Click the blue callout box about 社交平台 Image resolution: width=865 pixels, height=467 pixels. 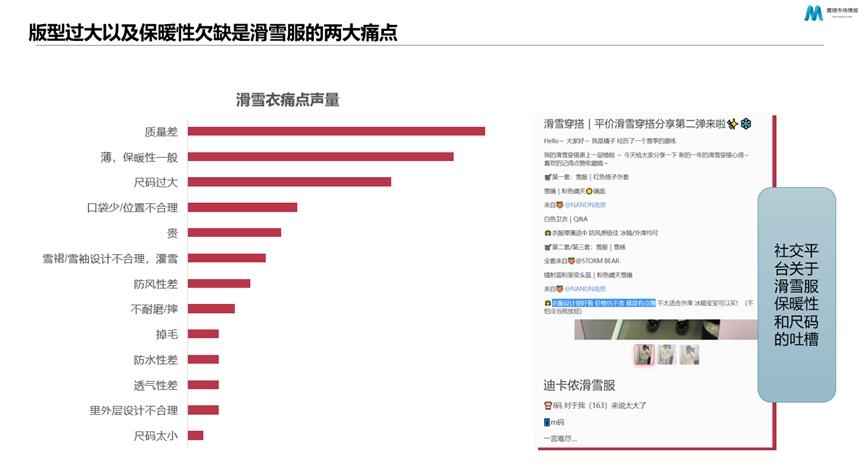[x=795, y=295]
